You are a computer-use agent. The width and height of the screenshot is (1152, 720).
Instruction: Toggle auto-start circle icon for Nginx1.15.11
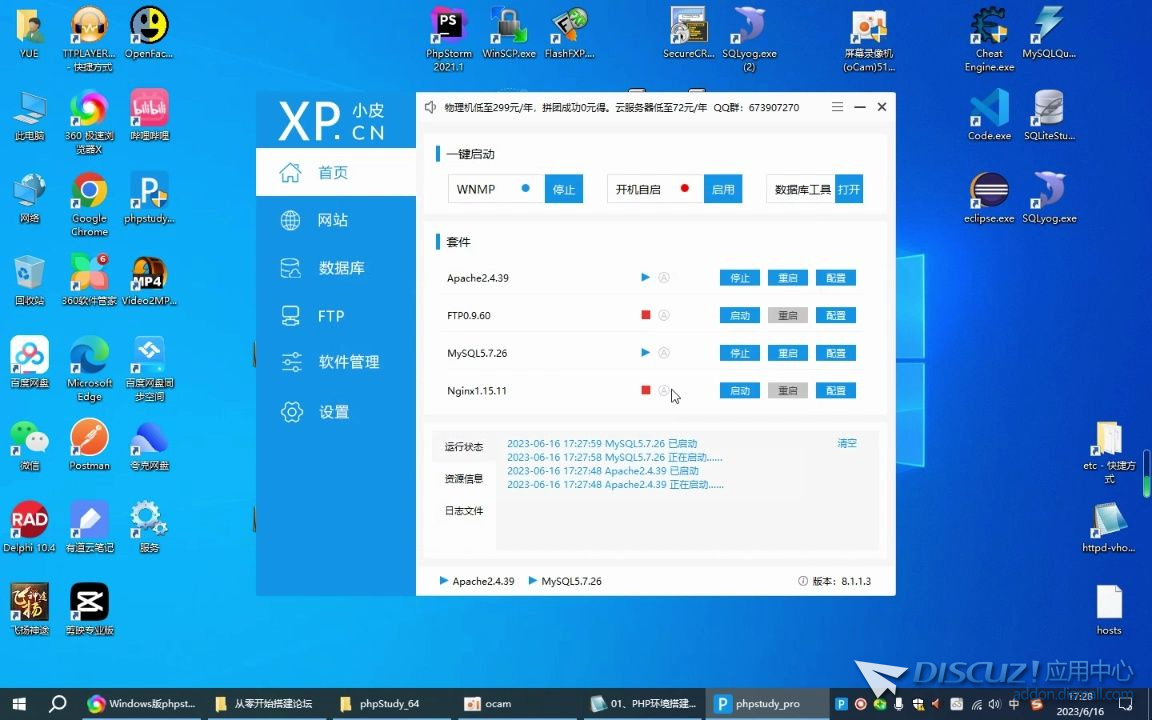[x=663, y=390]
